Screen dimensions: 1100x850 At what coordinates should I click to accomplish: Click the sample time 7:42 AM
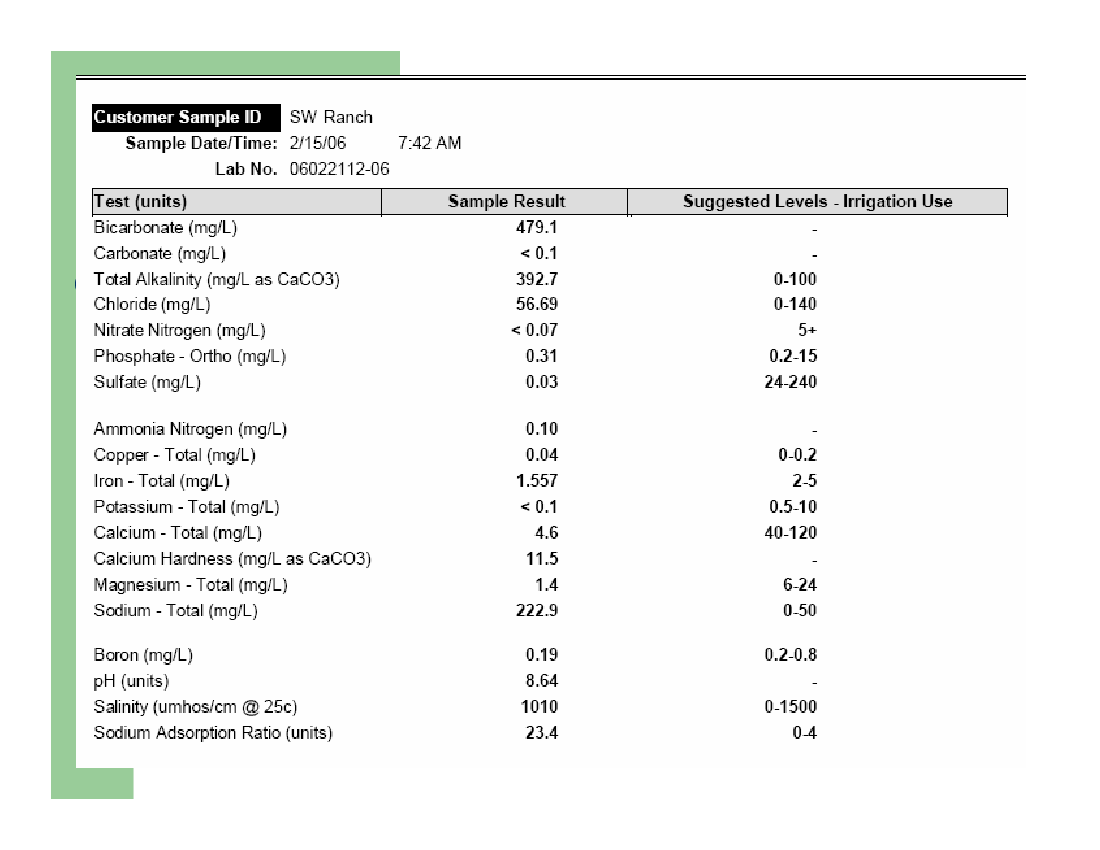[x=429, y=143]
